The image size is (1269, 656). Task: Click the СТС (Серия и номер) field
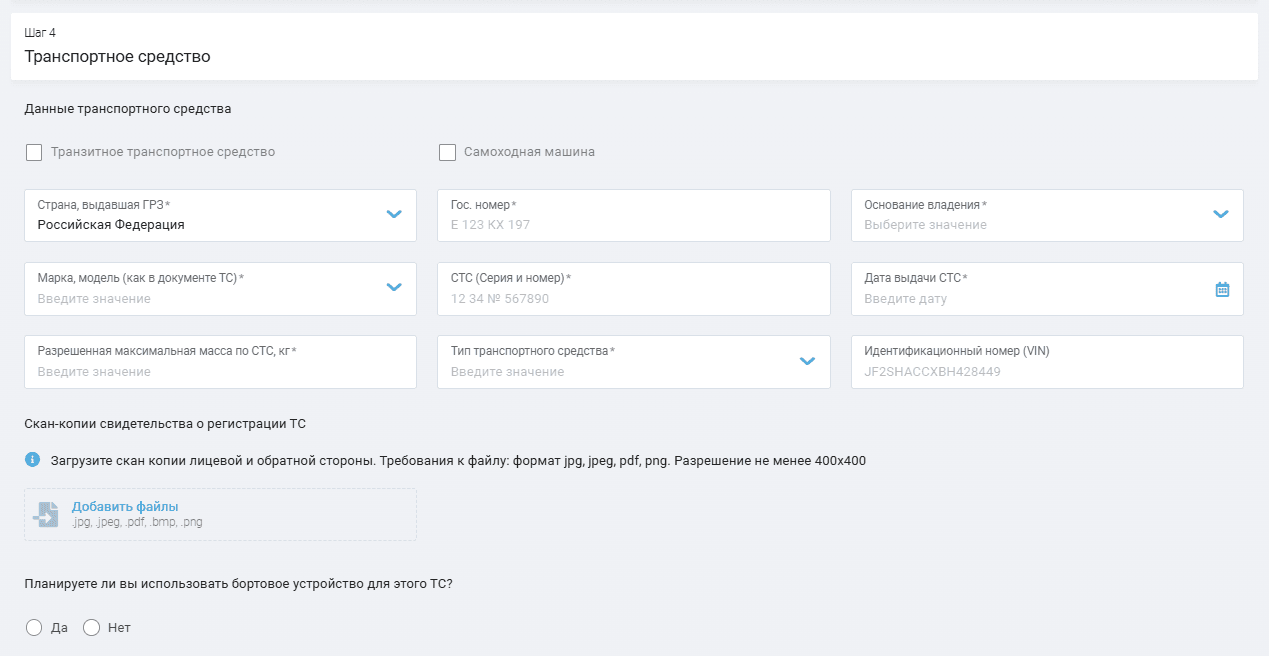point(634,289)
